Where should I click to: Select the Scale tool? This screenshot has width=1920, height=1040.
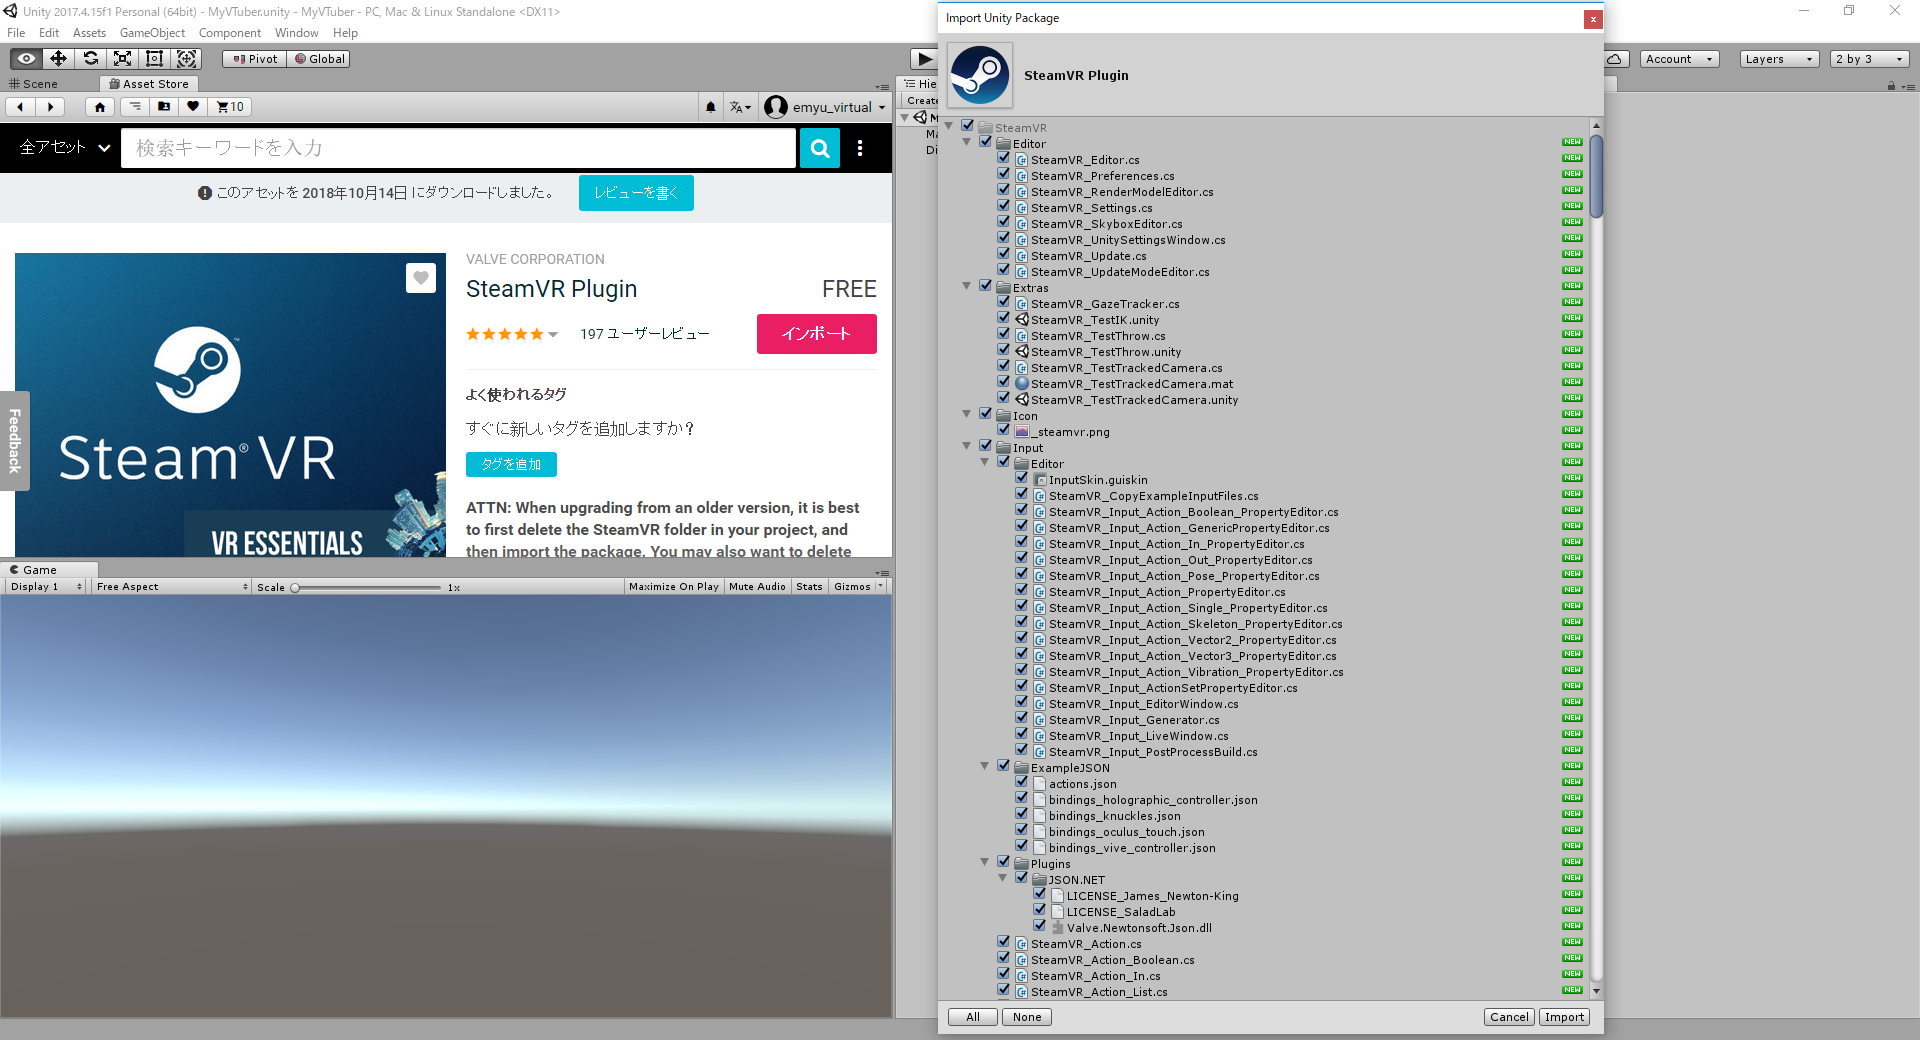coord(122,58)
